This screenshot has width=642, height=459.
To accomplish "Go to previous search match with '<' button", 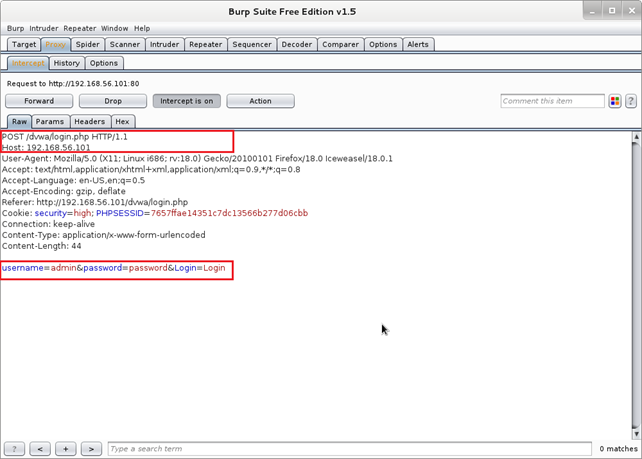I will (41, 449).
